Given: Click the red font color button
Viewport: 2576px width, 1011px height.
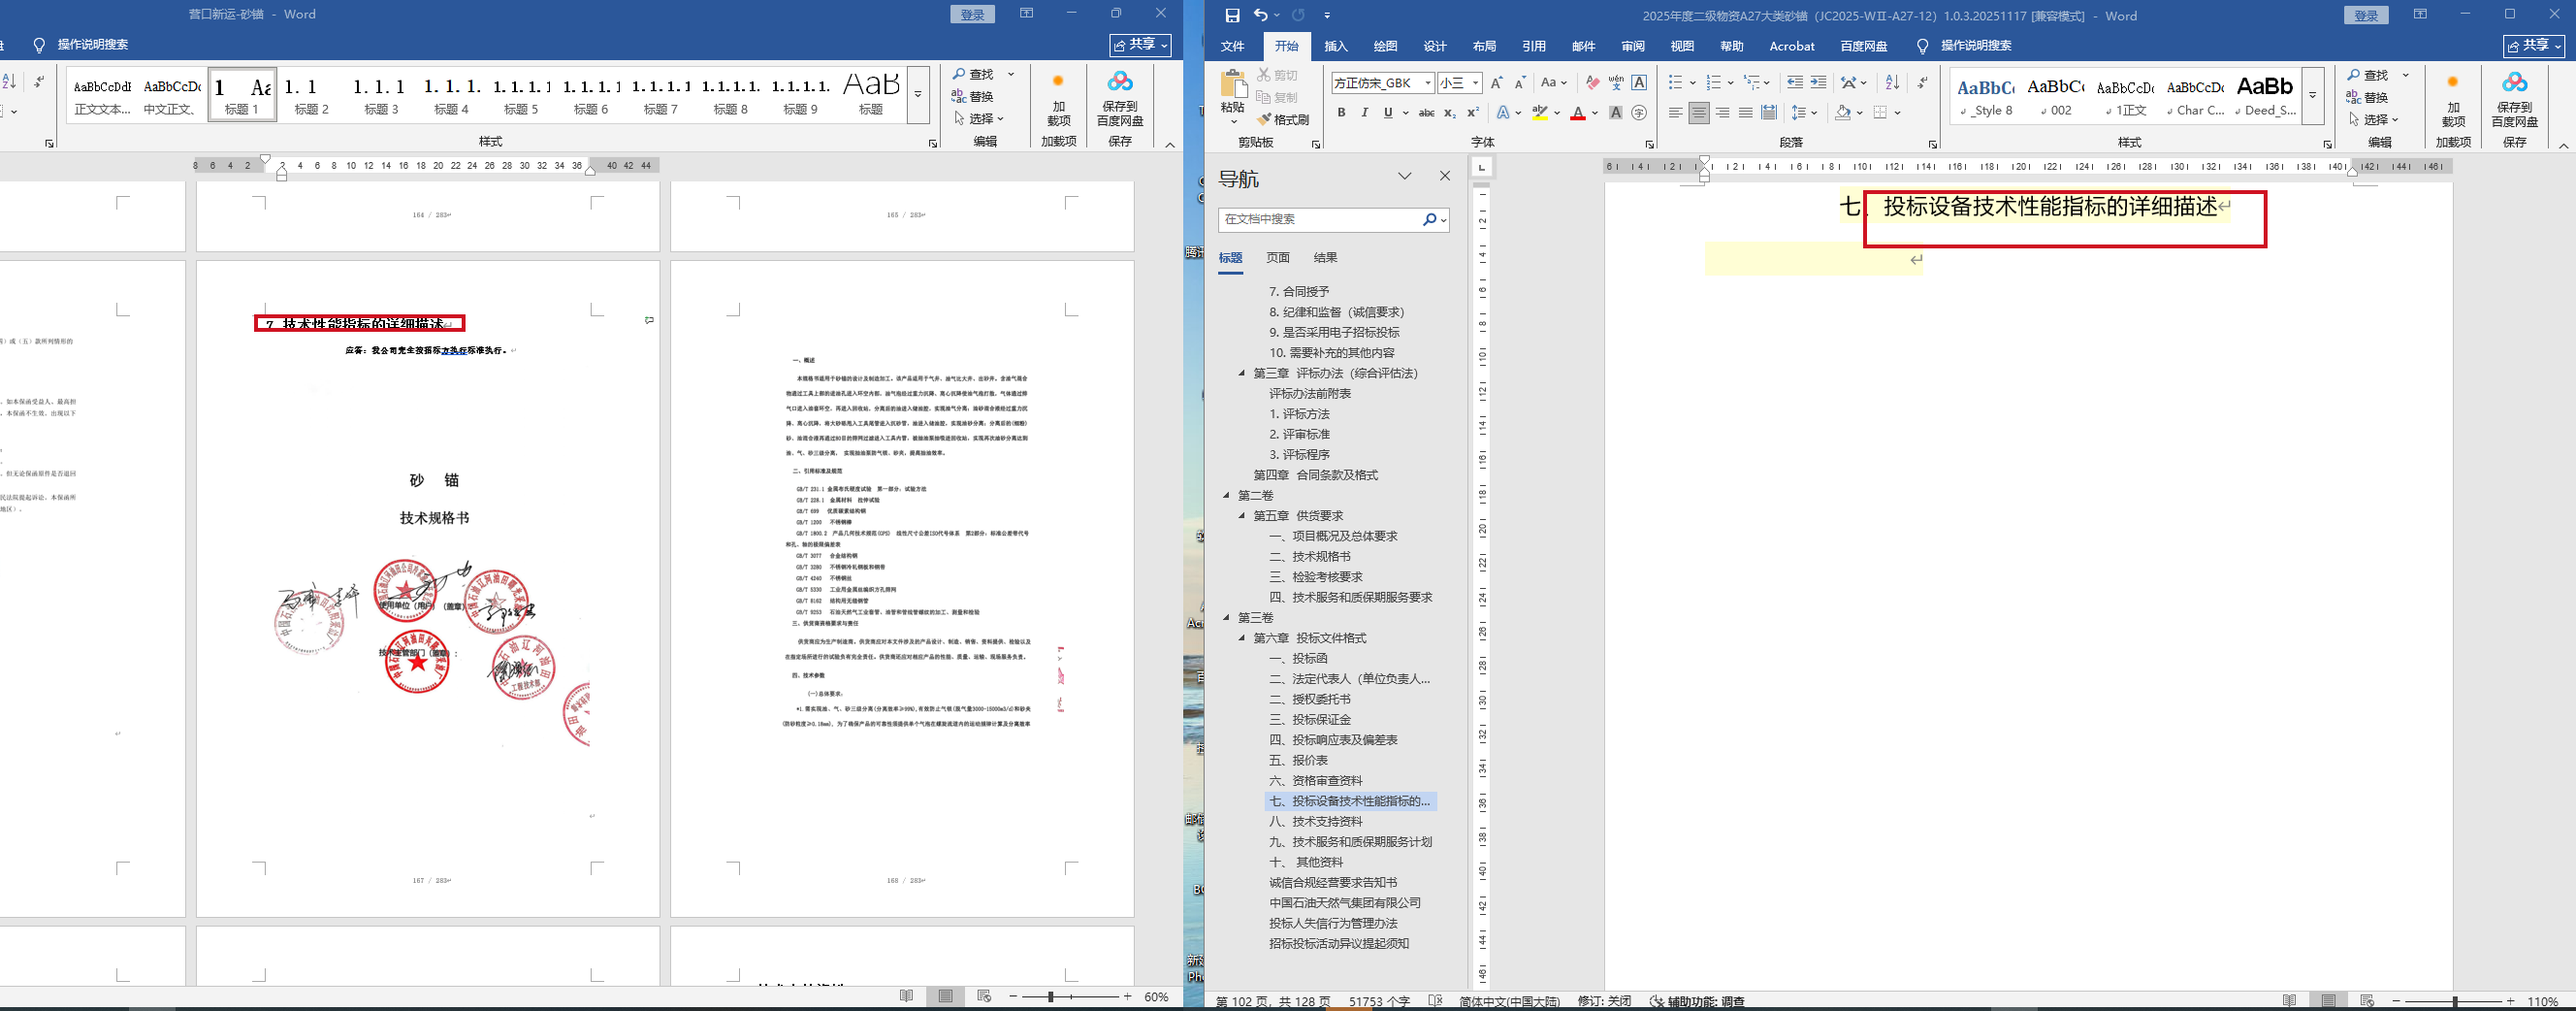Looking at the screenshot, I should 1578,113.
